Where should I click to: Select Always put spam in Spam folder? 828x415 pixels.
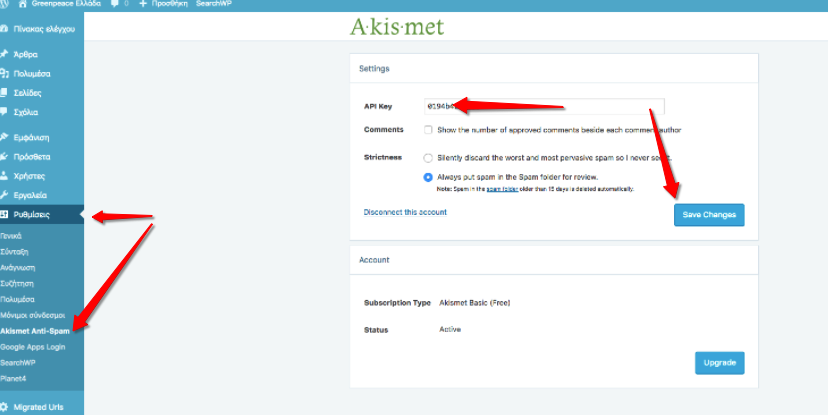tap(428, 177)
